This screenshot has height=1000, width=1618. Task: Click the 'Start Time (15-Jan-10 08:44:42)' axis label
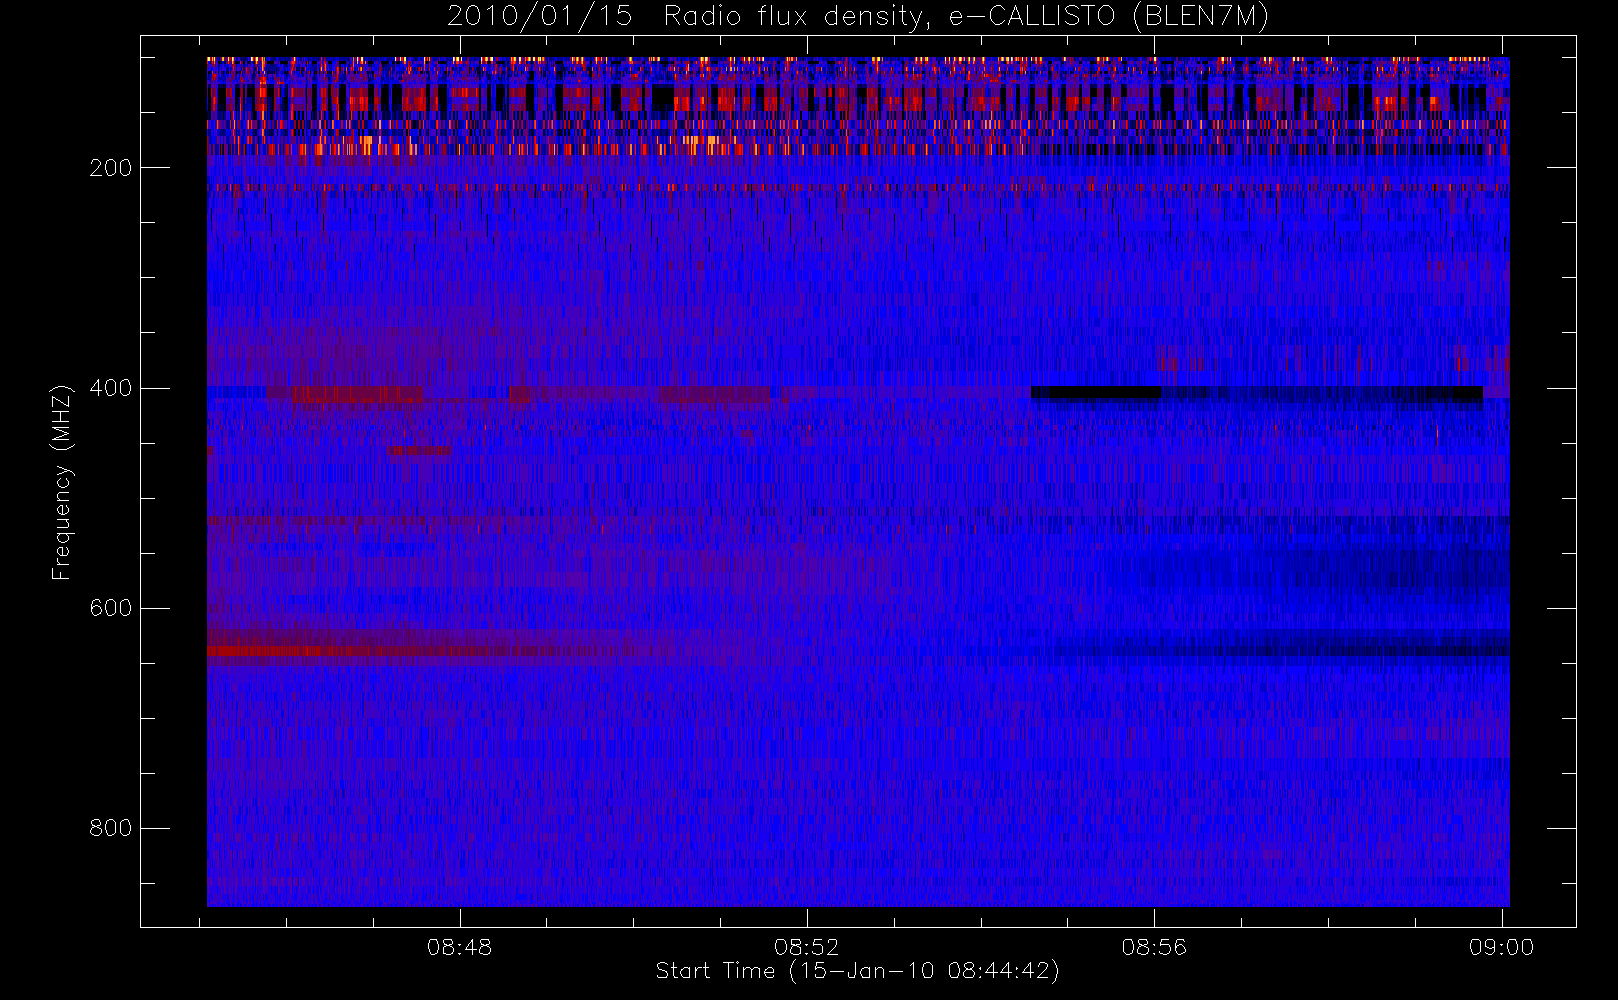(858, 971)
